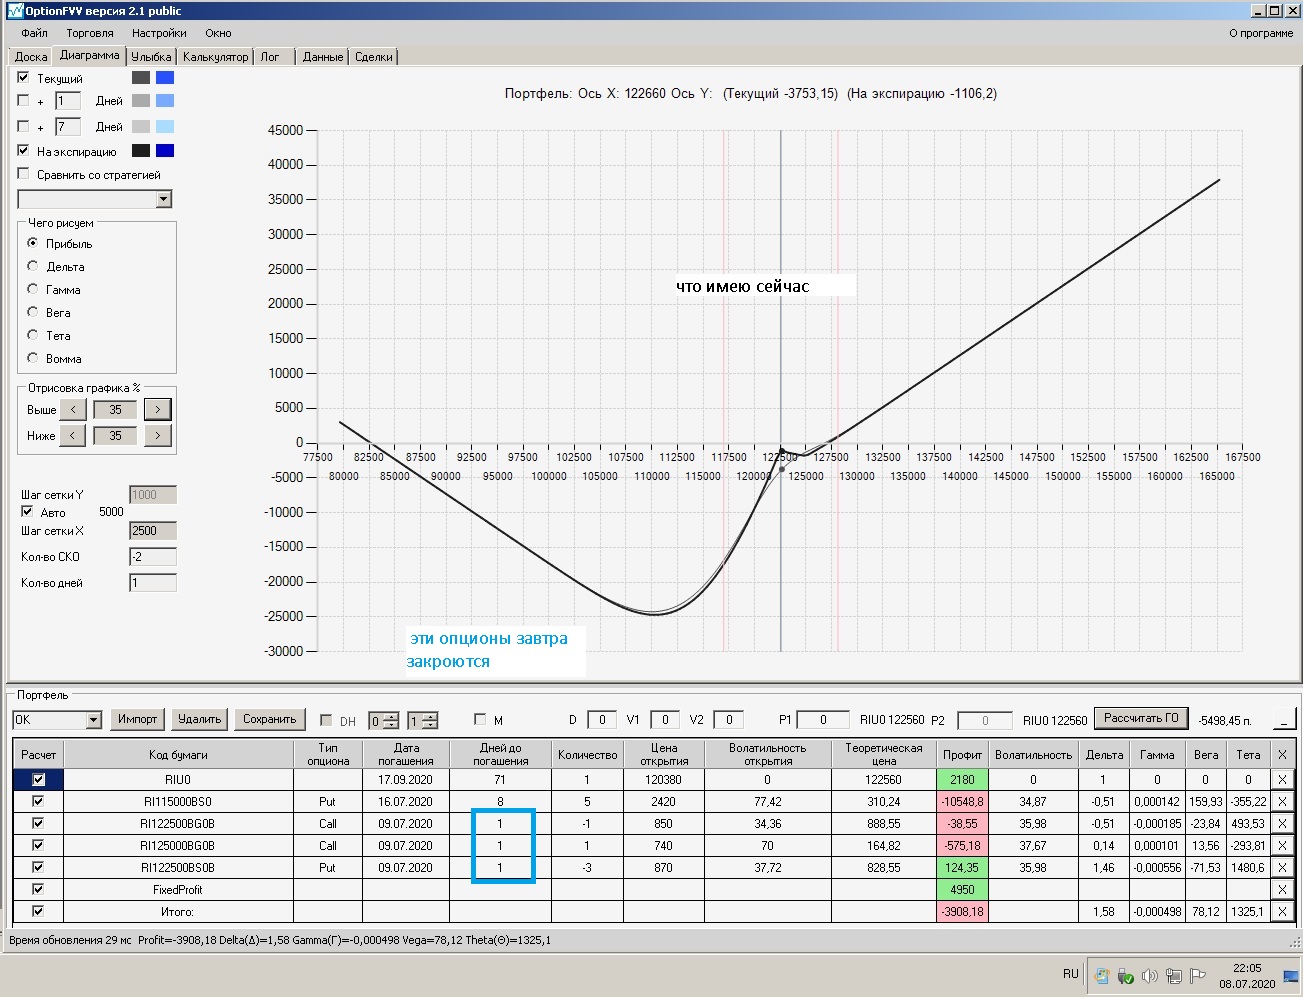
Task: Remove the RI122500BS0B Put row via X
Action: pyautogui.click(x=1282, y=867)
